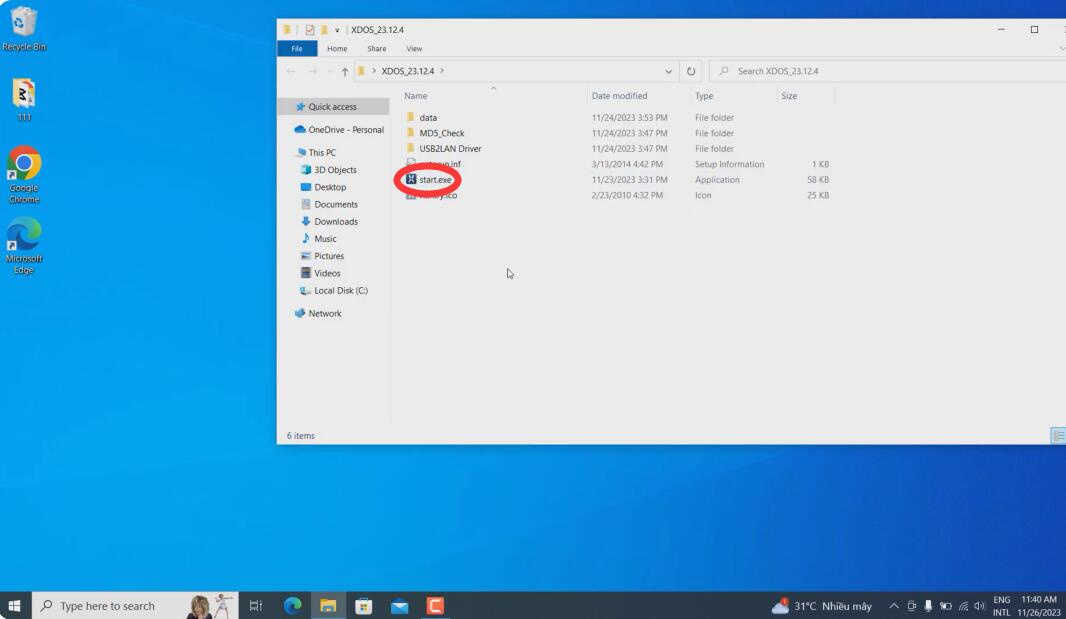The width and height of the screenshot is (1066, 619).
Task: Open the File tab in Explorer
Action: [x=297, y=48]
